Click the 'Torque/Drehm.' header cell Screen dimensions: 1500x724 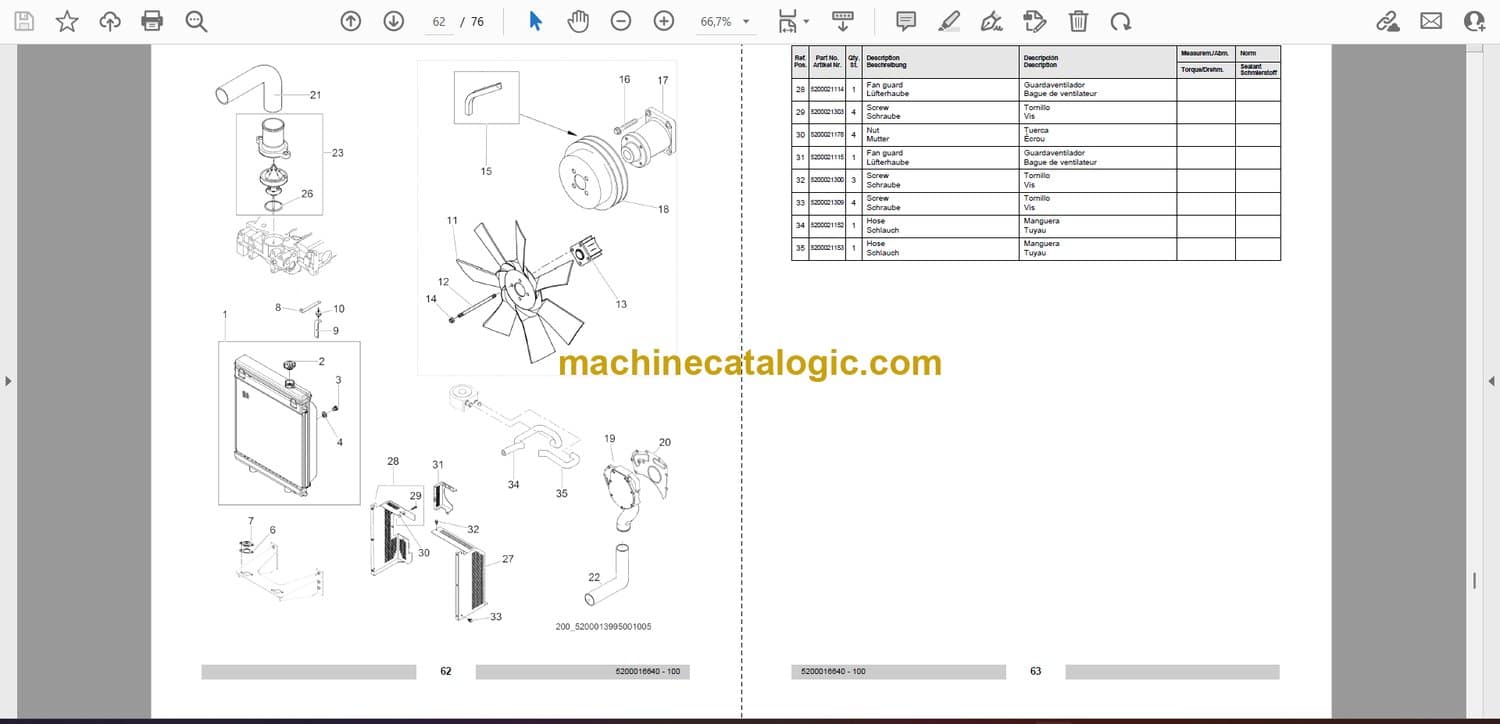pyautogui.click(x=1205, y=70)
